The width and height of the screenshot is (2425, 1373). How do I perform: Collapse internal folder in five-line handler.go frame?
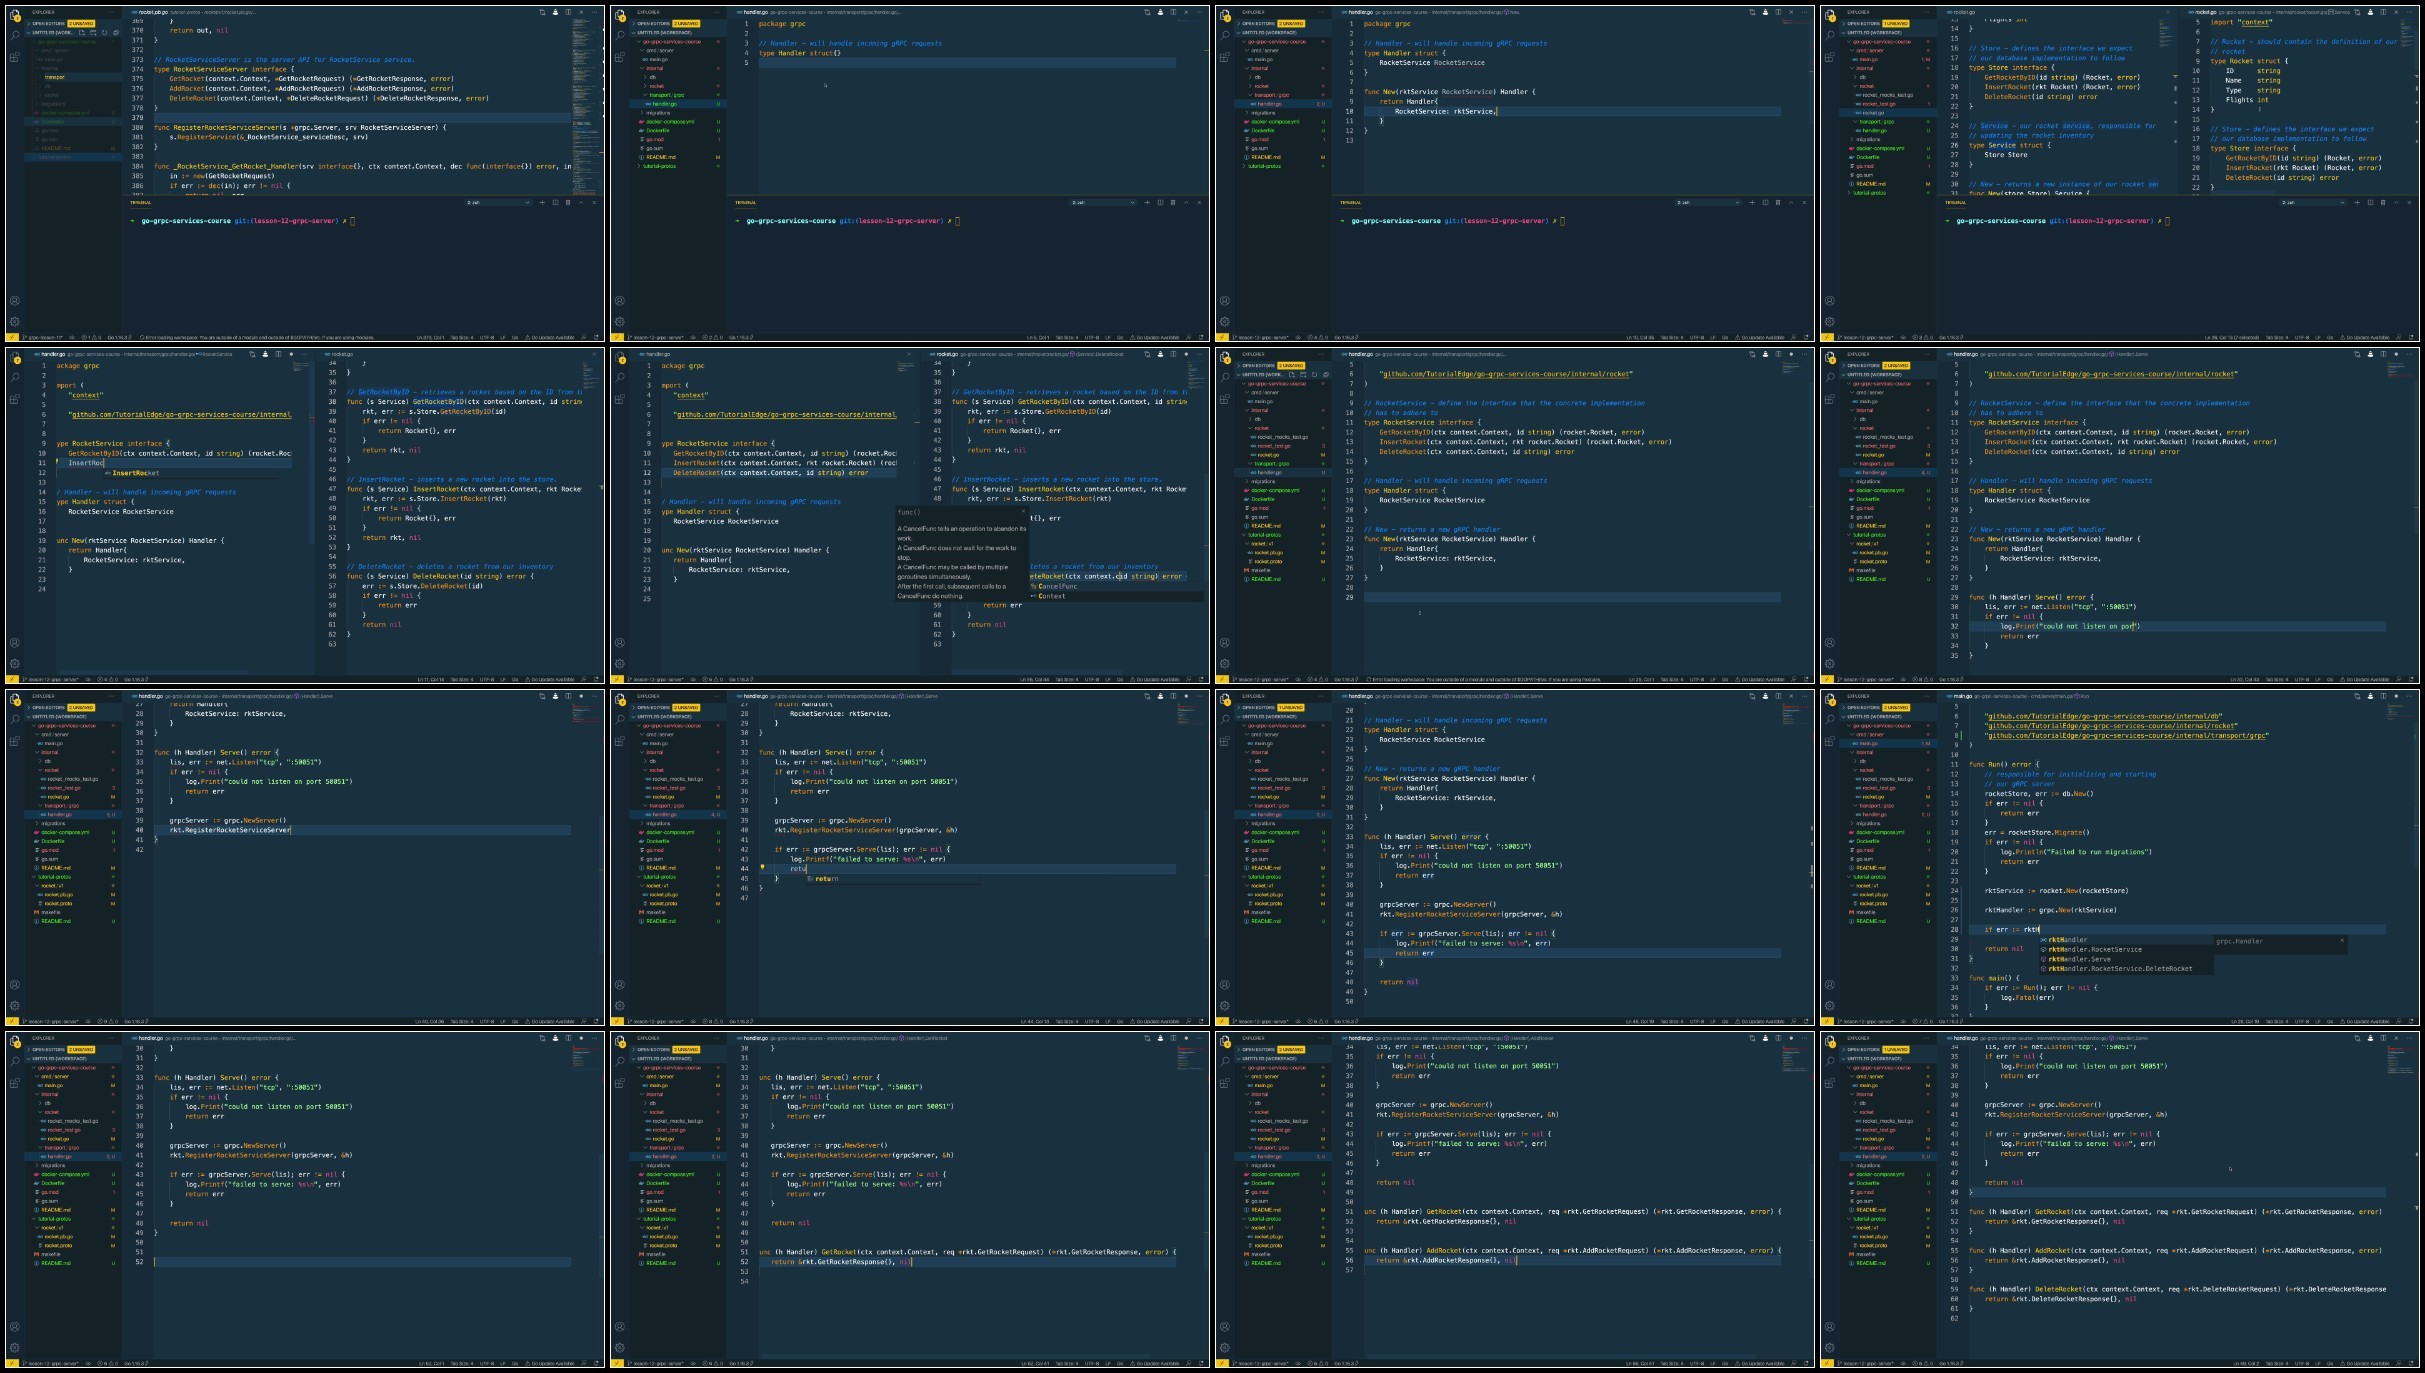[678, 68]
